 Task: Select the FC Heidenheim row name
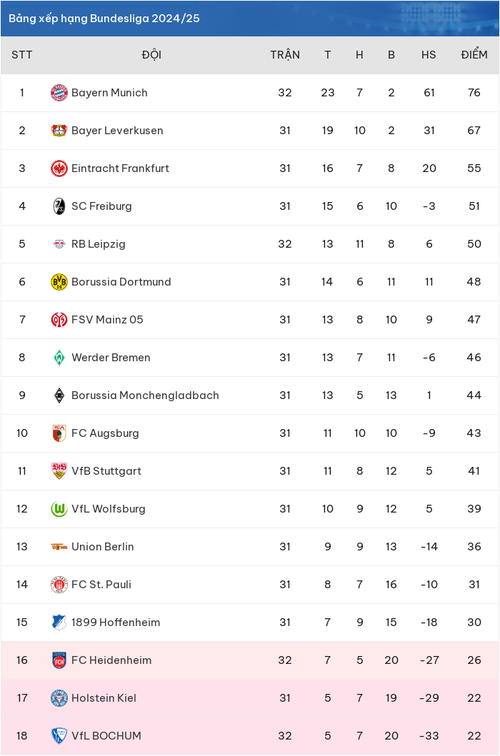pos(111,660)
